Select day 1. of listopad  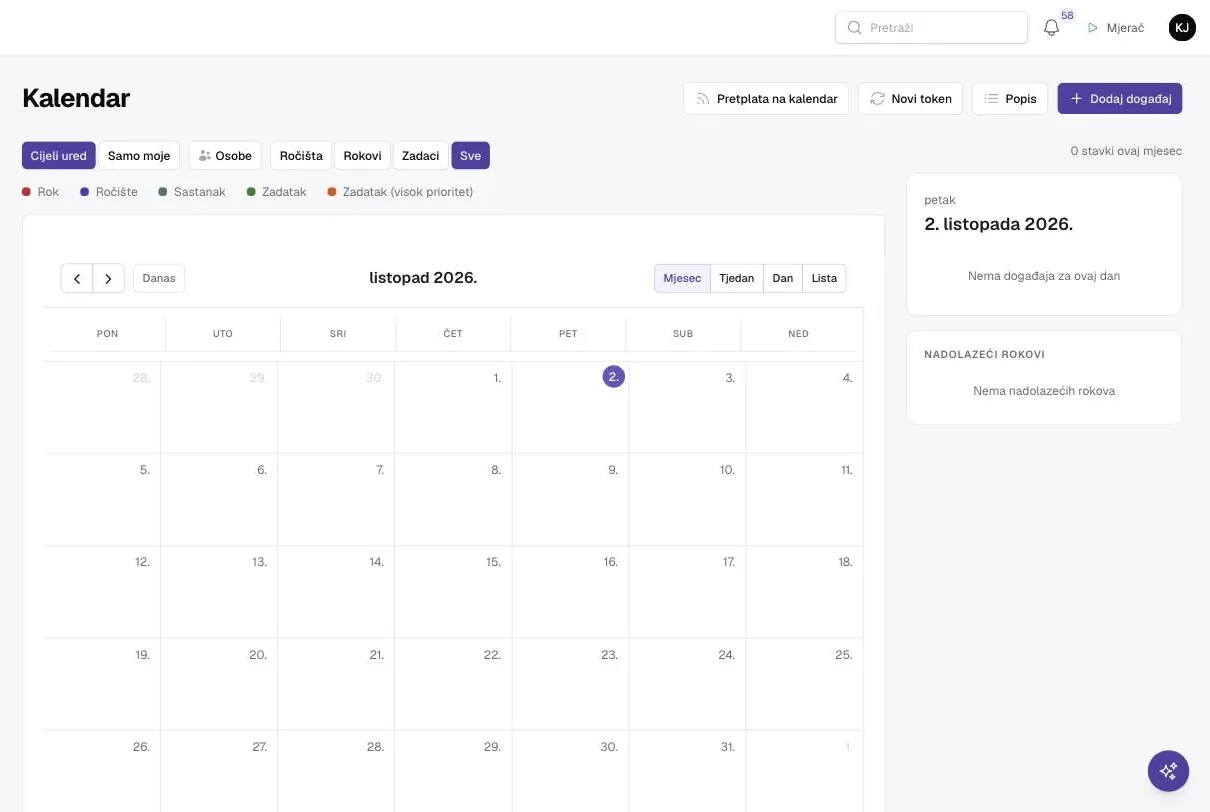tap(497, 378)
